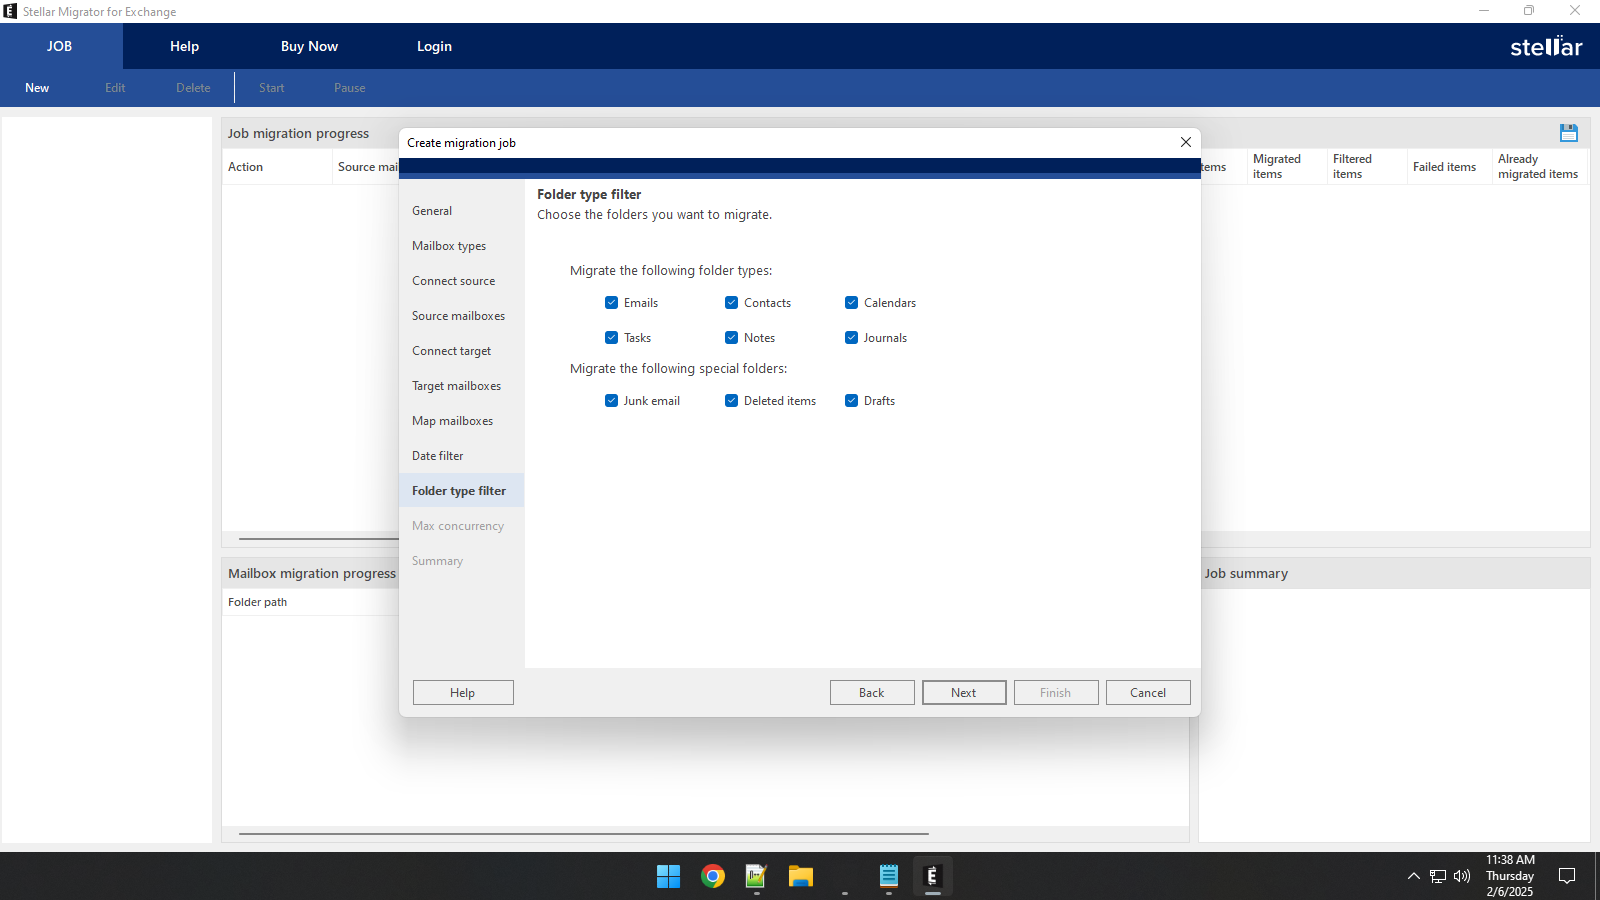This screenshot has width=1600, height=900.
Task: Click the Next button
Action: click(x=964, y=693)
